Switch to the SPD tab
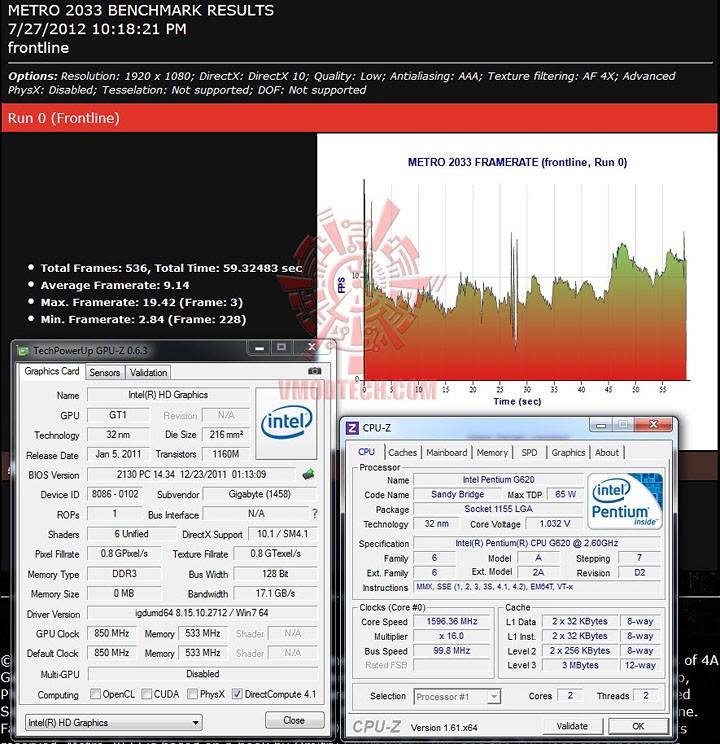This screenshot has height=744, width=720. click(x=529, y=453)
